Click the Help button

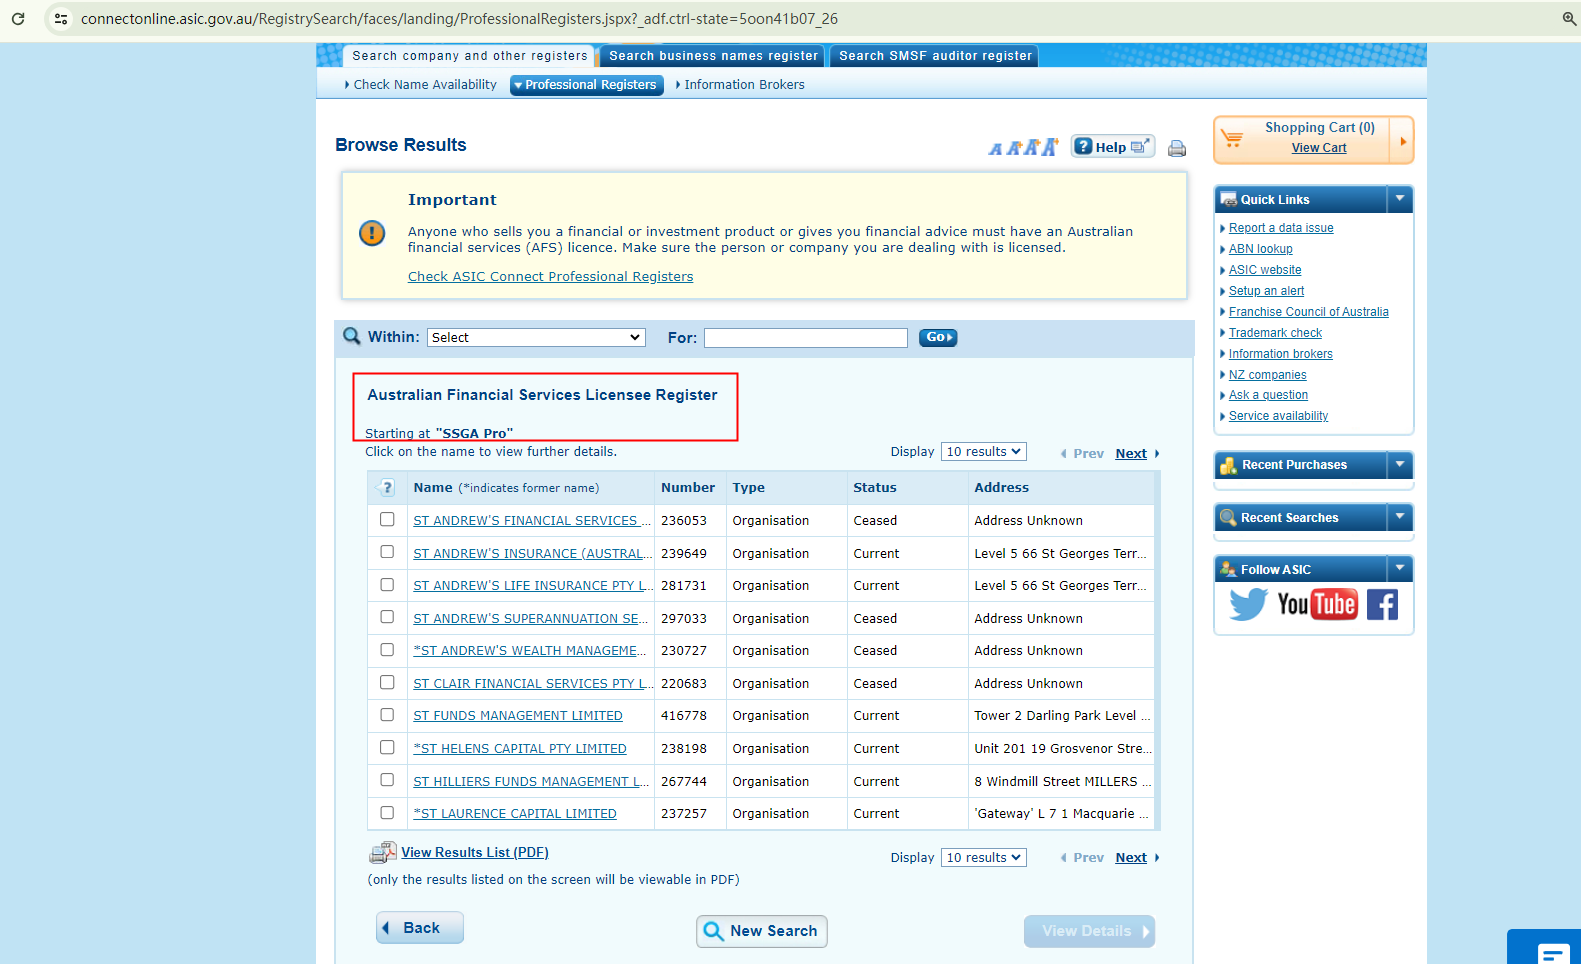tap(1113, 147)
